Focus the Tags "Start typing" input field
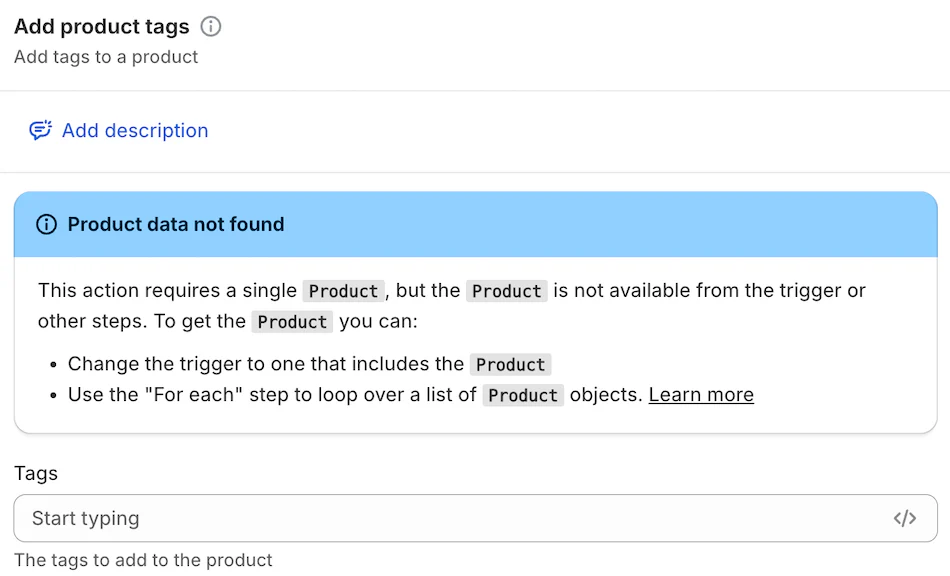This screenshot has height=576, width=950. [x=450, y=518]
